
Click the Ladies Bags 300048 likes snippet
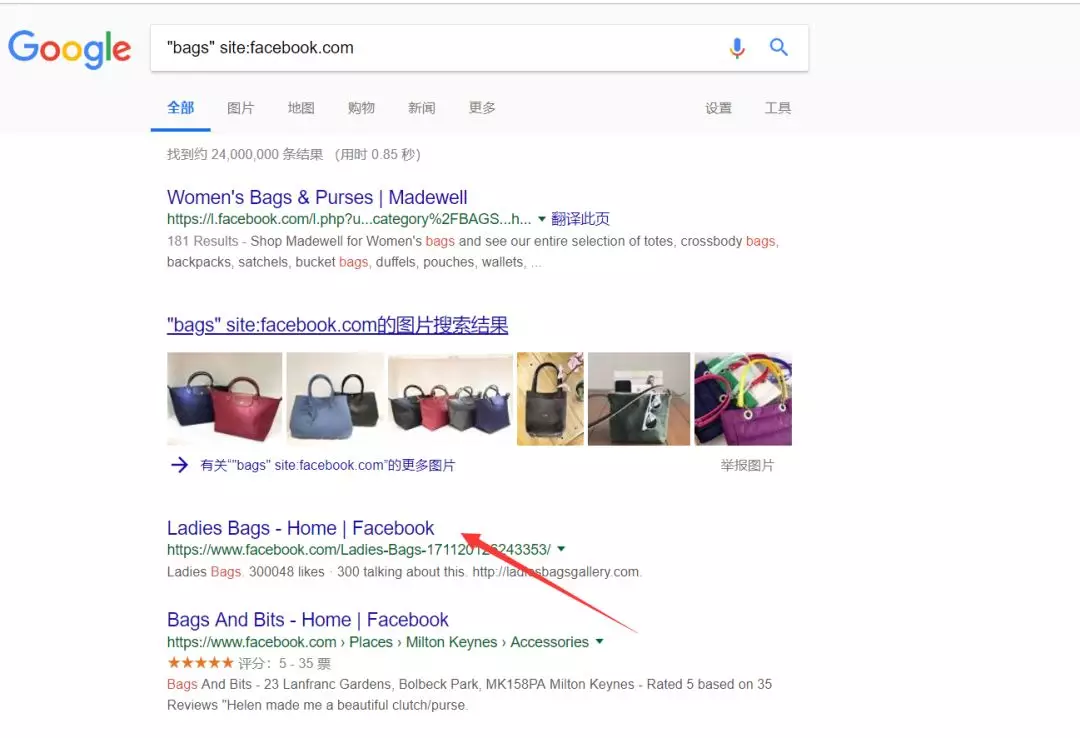[x=404, y=572]
